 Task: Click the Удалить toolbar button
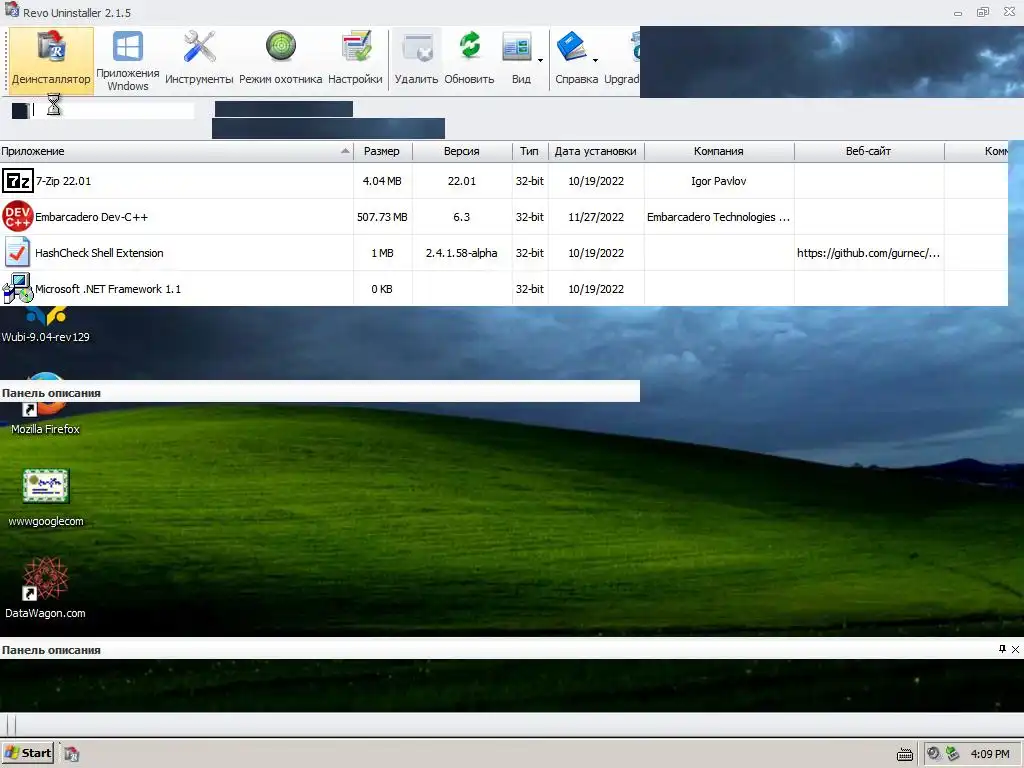pyautogui.click(x=417, y=61)
